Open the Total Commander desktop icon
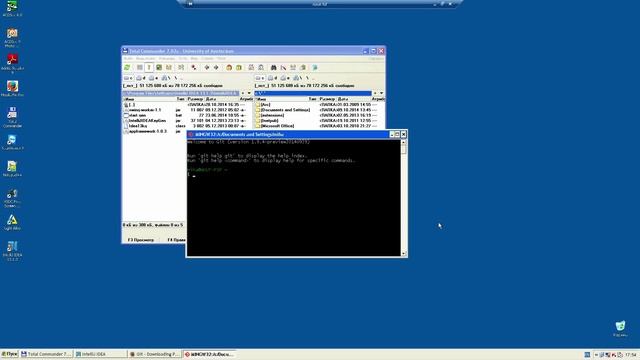The image size is (640, 360). 12,117
